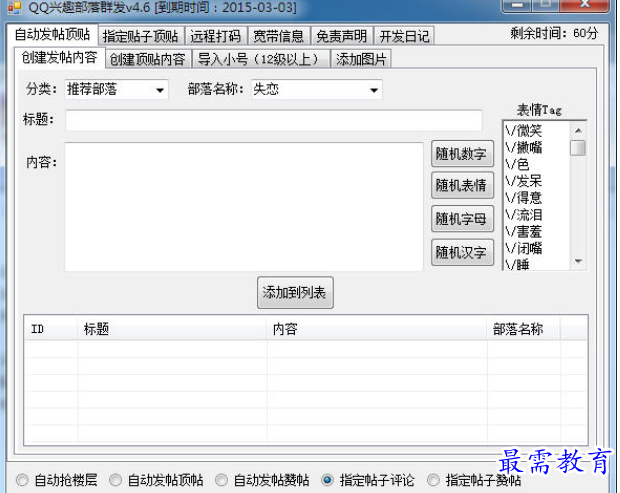Select the 创建顶贴内容 sub-tab
Screen dimensions: 620x493
(148, 59)
